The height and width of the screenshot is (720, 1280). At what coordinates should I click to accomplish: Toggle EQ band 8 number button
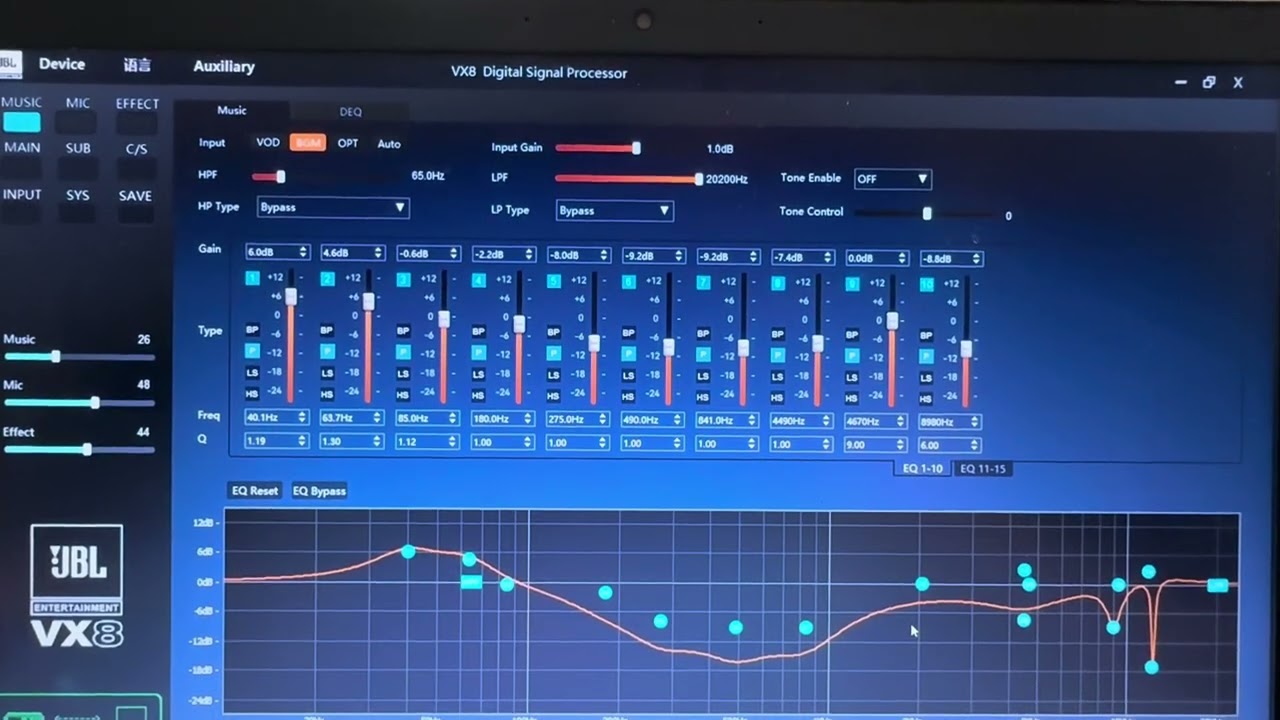777,284
